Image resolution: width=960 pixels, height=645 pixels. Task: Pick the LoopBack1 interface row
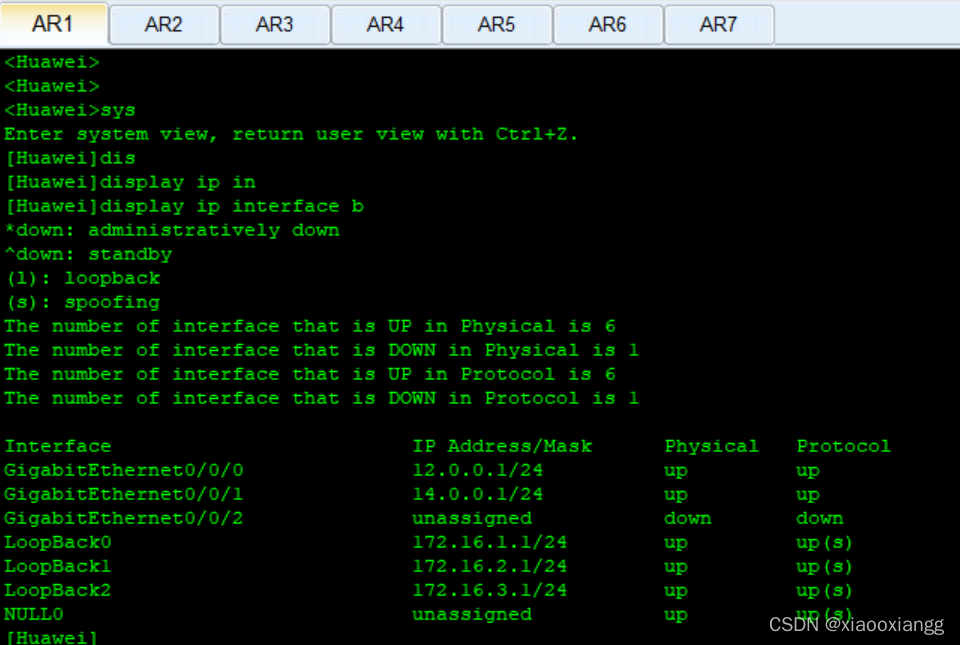[x=58, y=566]
